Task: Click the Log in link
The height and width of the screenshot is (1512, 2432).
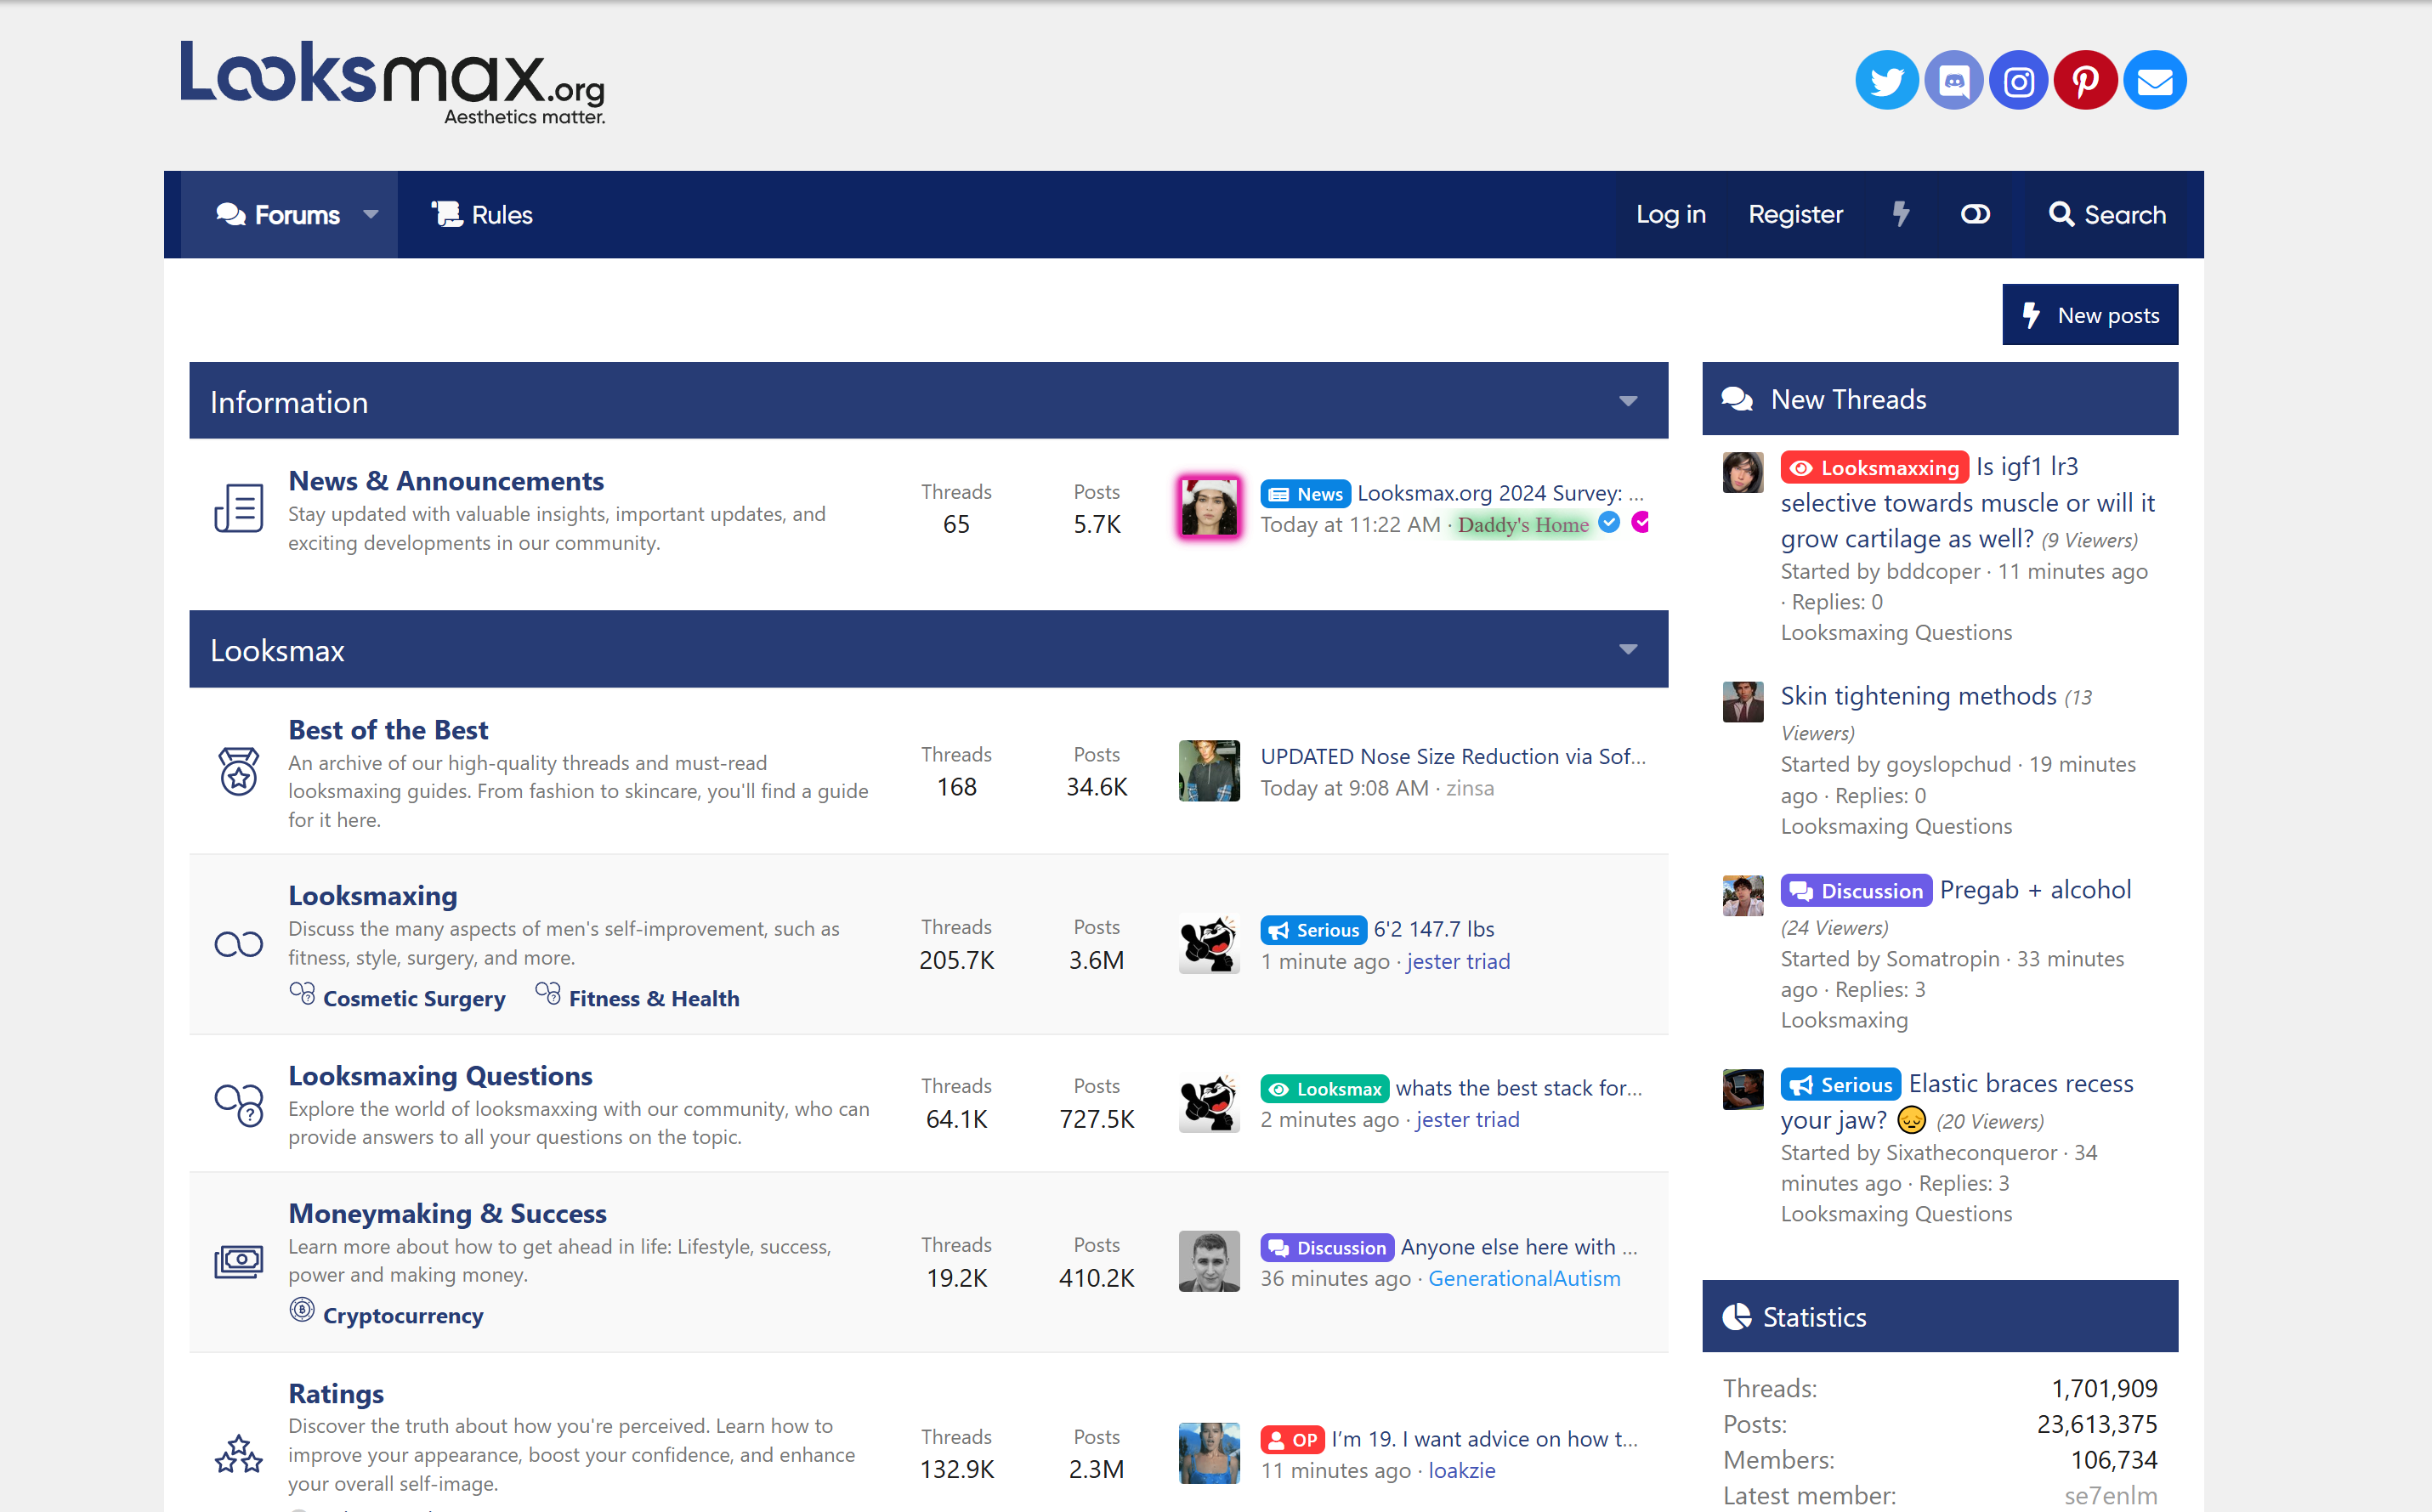Action: pos(1670,214)
